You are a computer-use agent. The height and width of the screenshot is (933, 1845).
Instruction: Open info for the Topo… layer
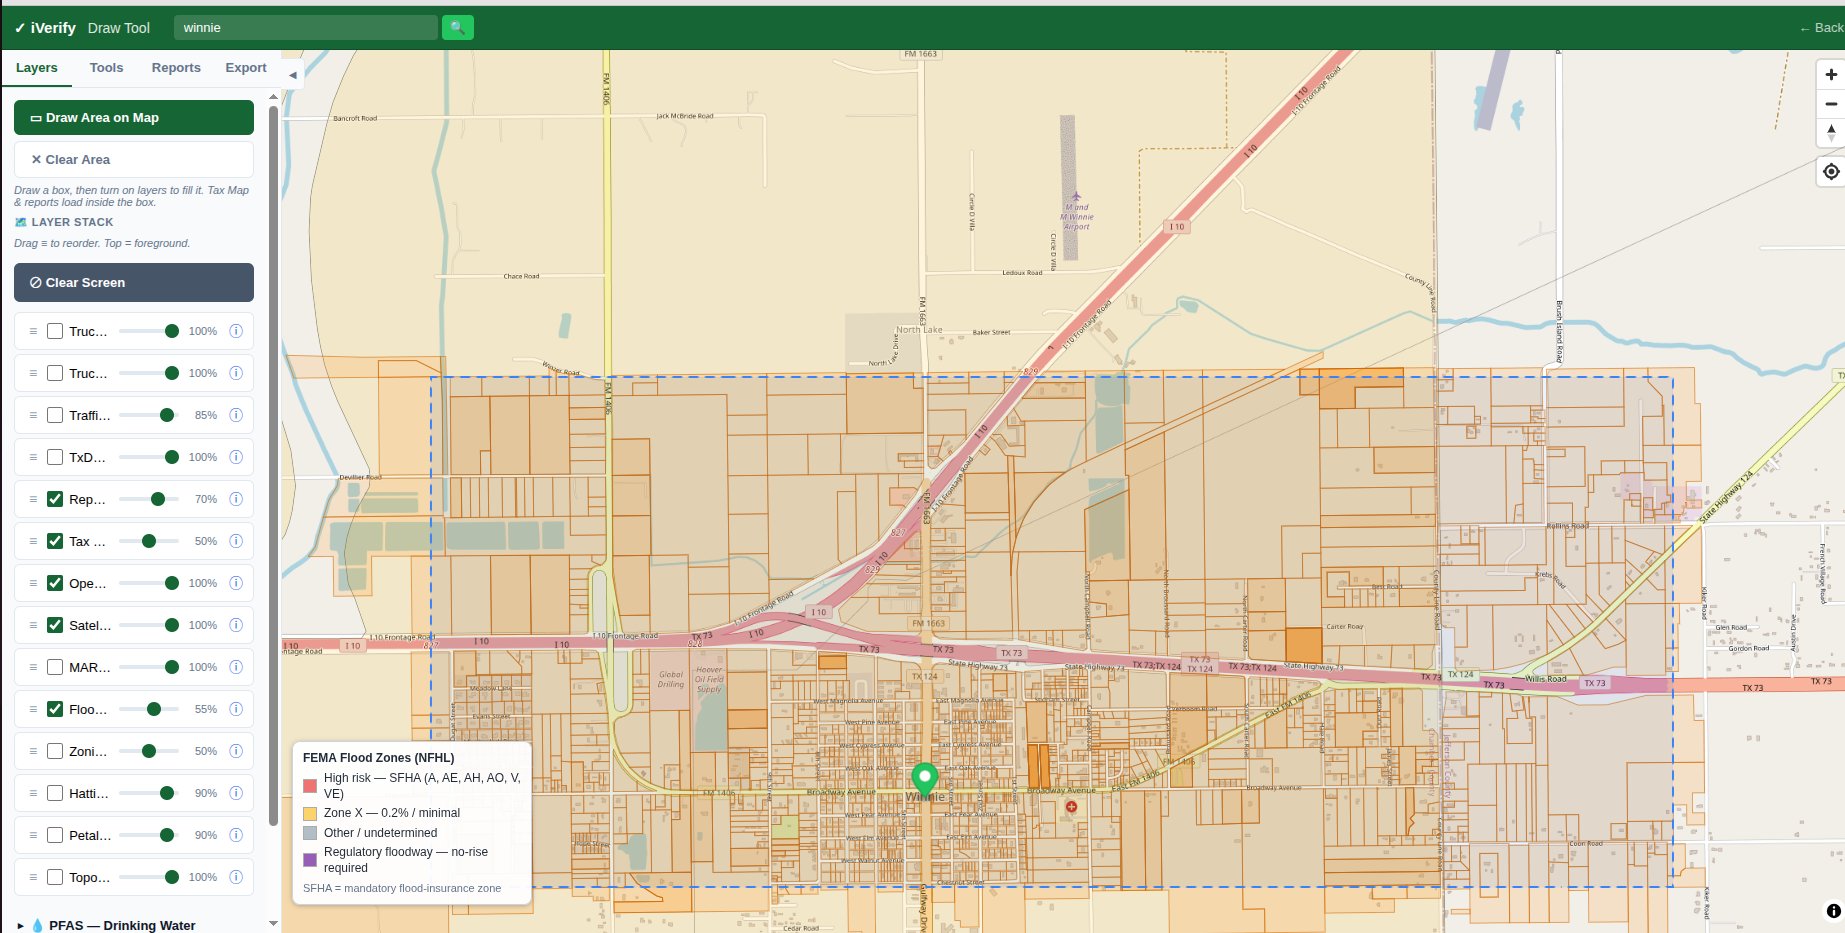(x=236, y=877)
